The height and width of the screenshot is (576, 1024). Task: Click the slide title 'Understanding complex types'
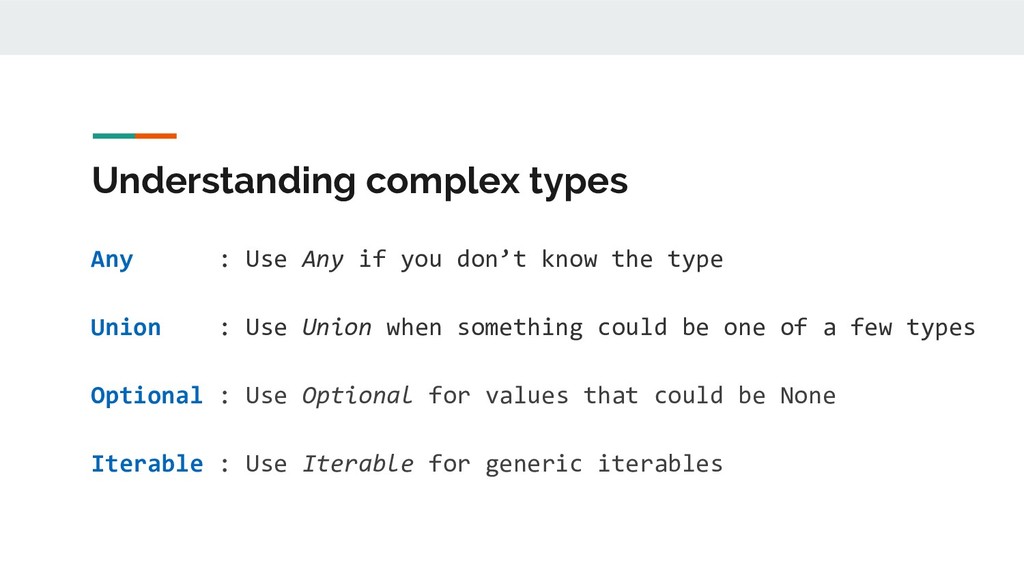pos(360,182)
